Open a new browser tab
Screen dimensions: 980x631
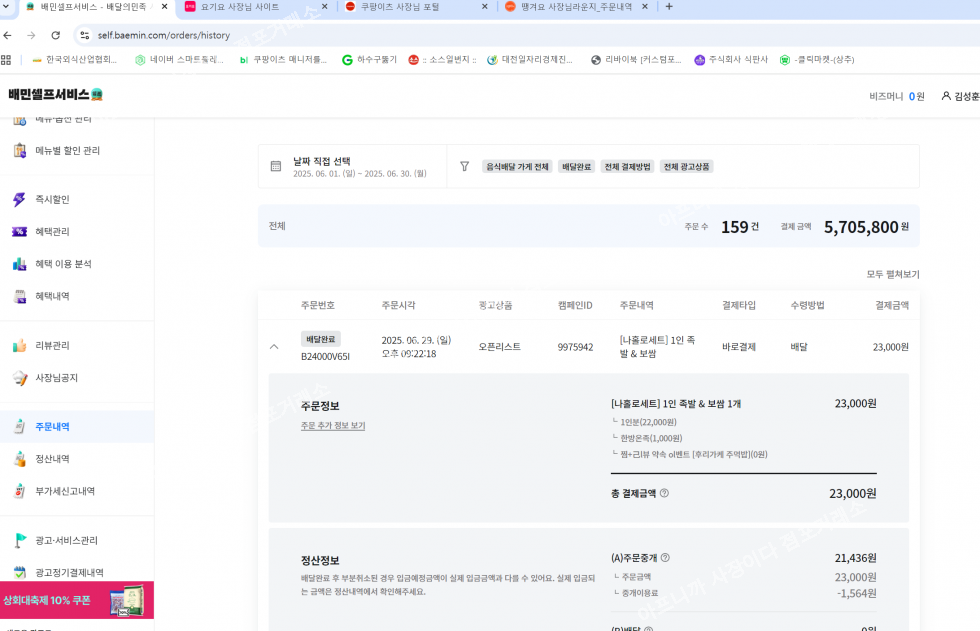[x=669, y=7]
